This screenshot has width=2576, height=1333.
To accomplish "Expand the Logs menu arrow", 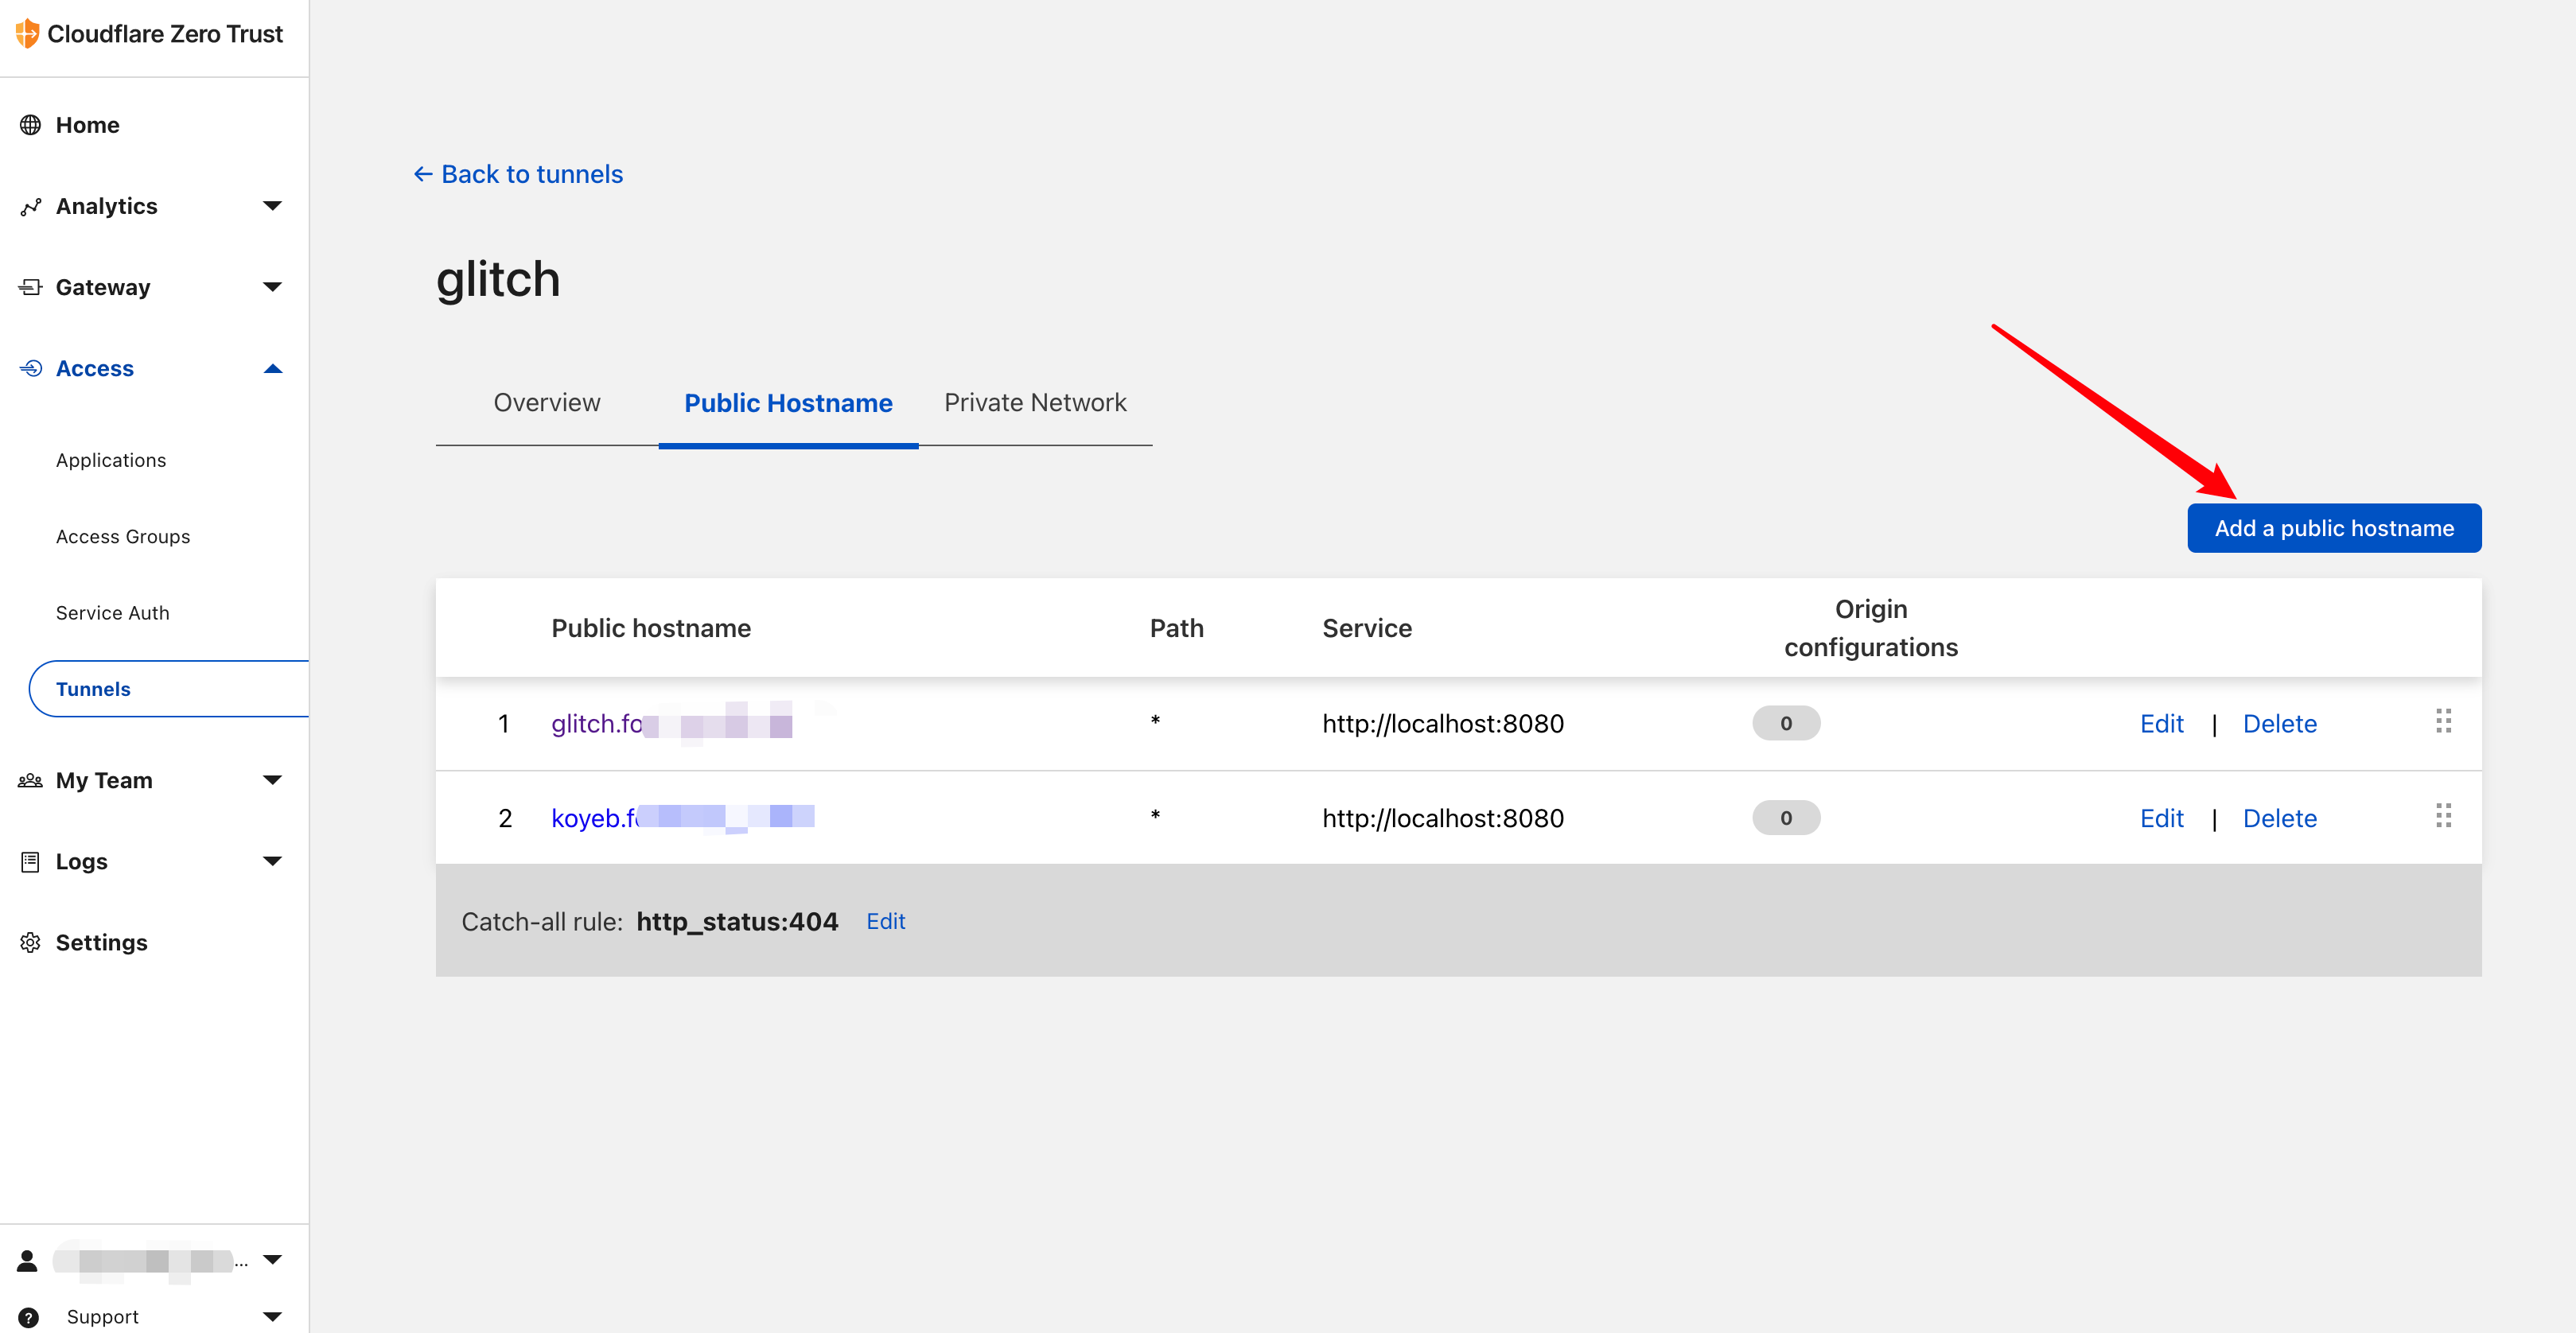I will 272,861.
